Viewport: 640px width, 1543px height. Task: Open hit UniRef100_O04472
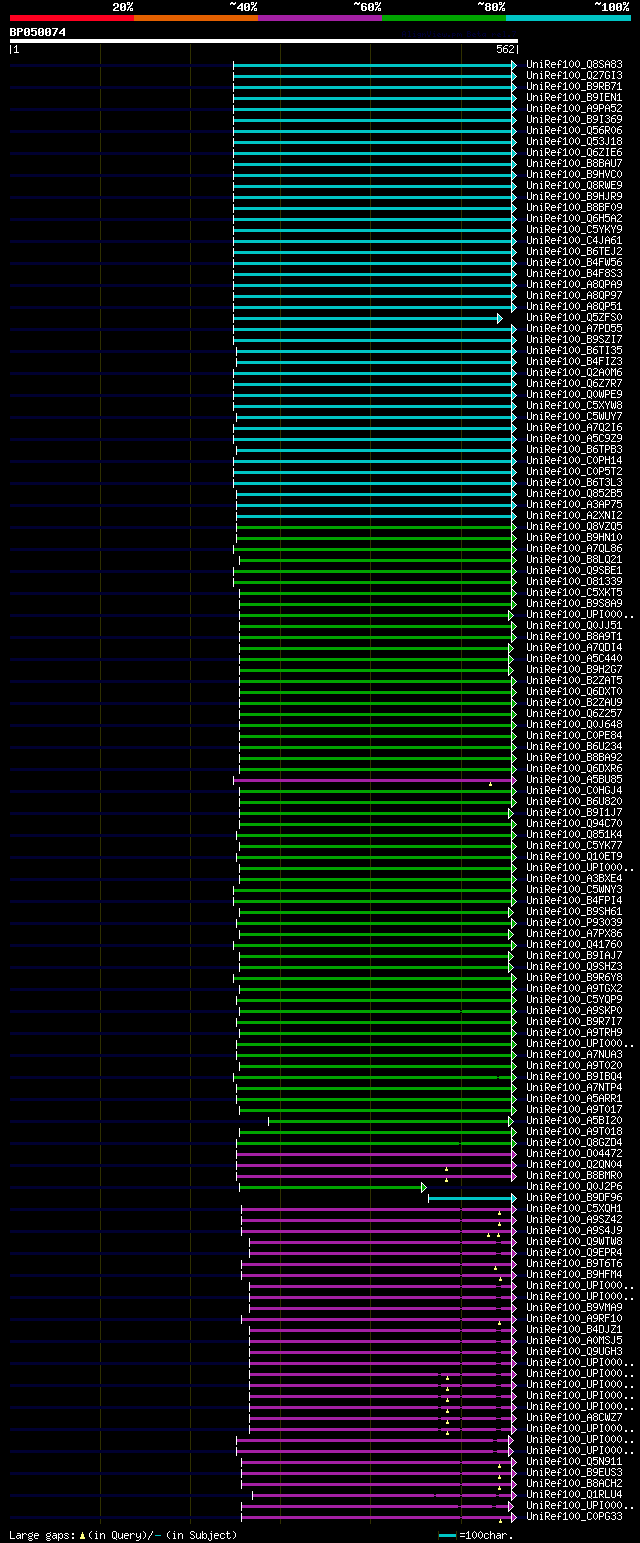tap(574, 1153)
